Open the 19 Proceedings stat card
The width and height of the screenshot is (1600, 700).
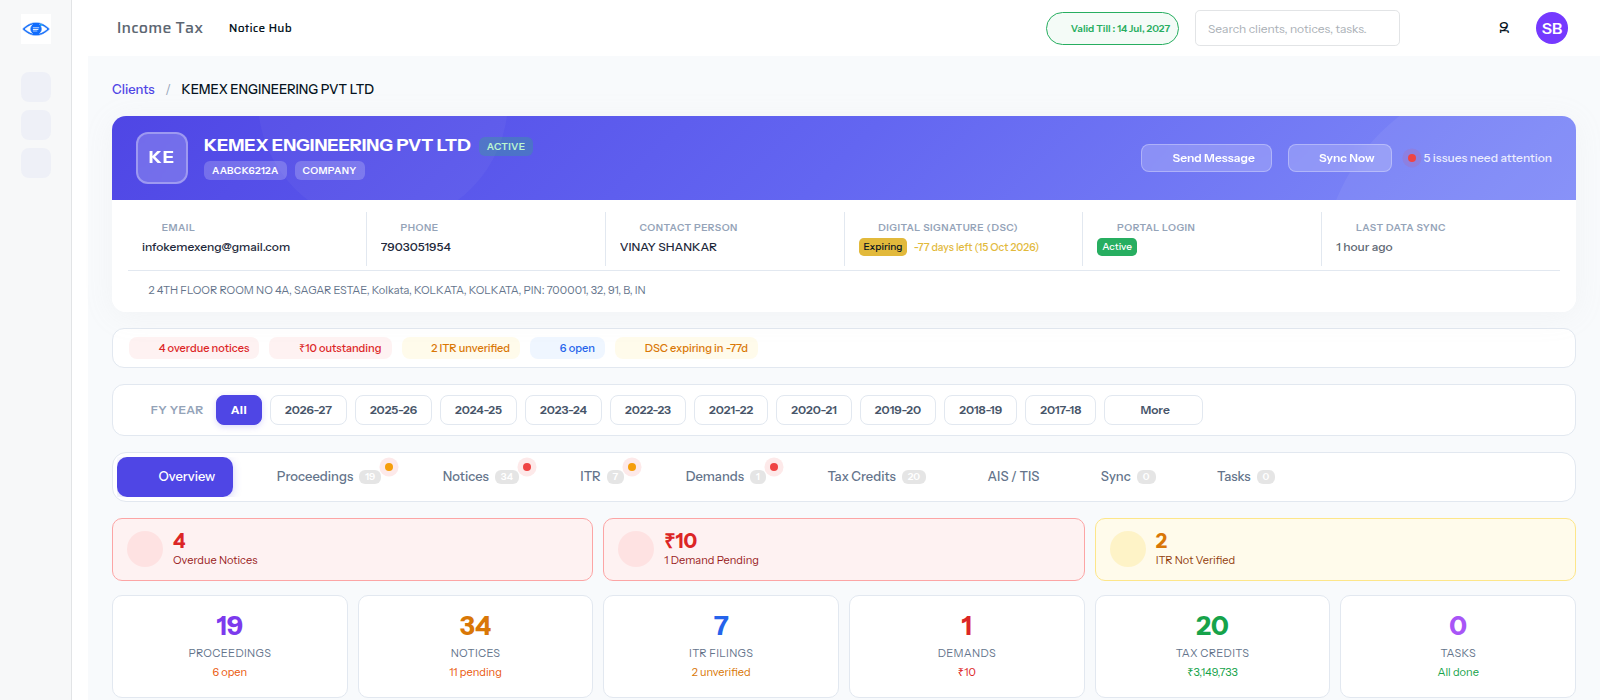[230, 646]
